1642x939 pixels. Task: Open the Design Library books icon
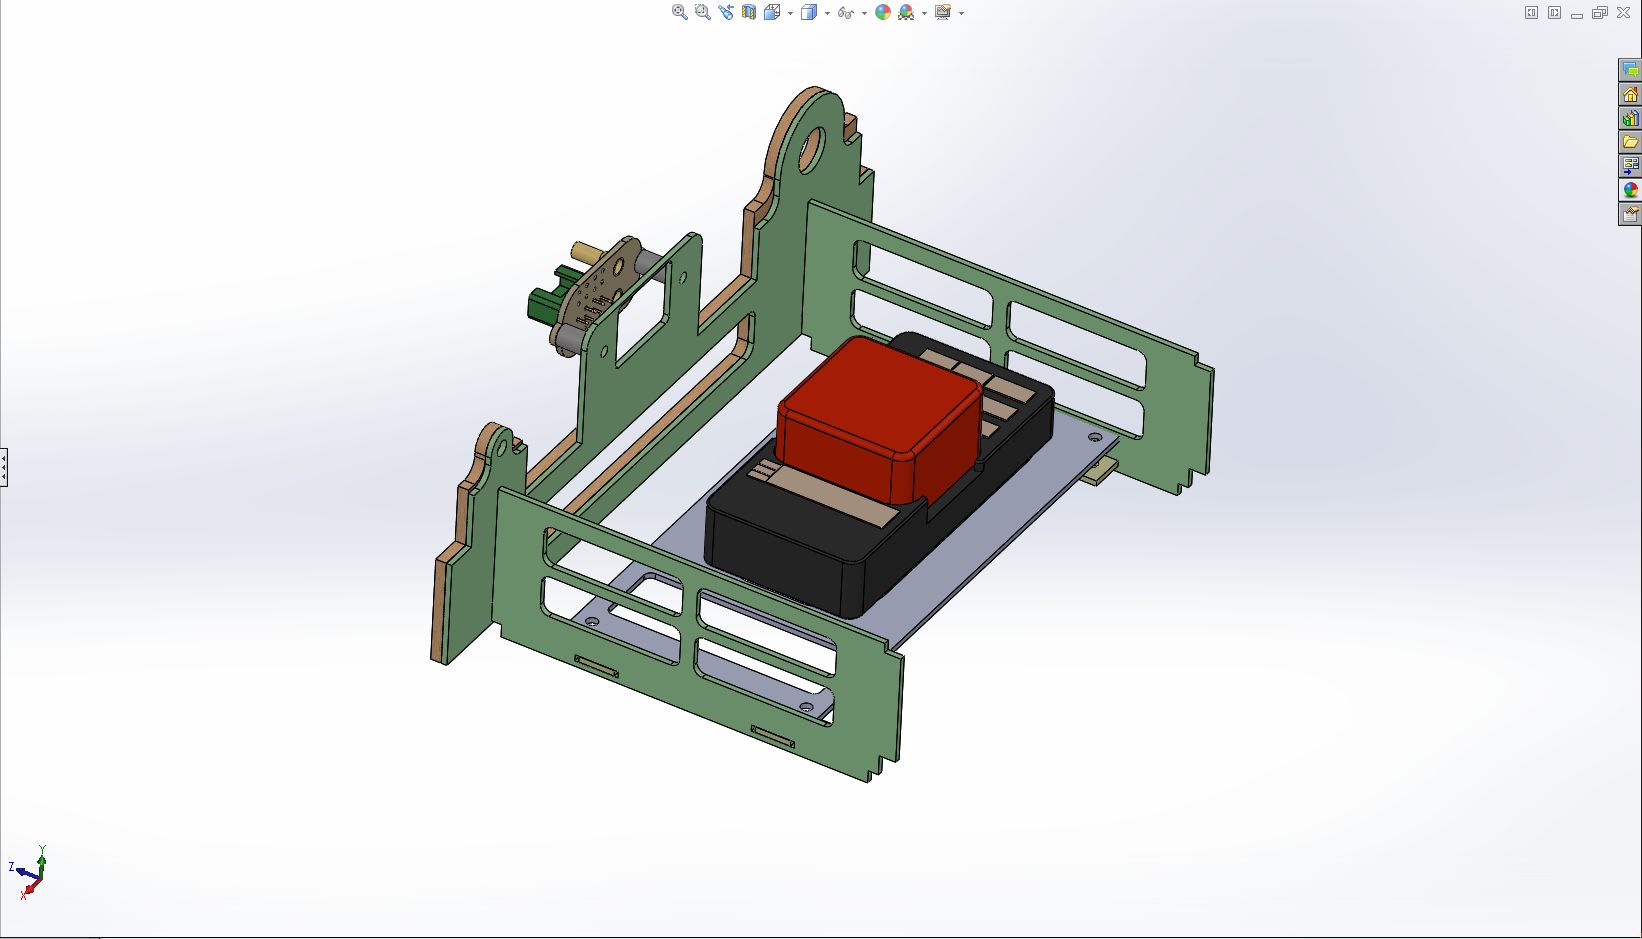[1630, 118]
